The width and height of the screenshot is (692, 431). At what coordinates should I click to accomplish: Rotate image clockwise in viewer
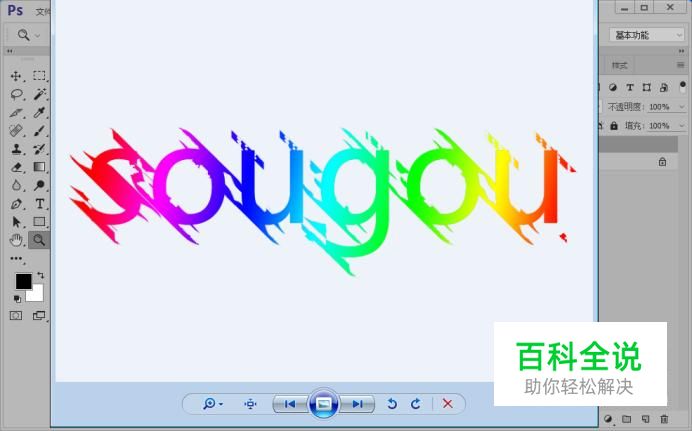[x=415, y=404]
